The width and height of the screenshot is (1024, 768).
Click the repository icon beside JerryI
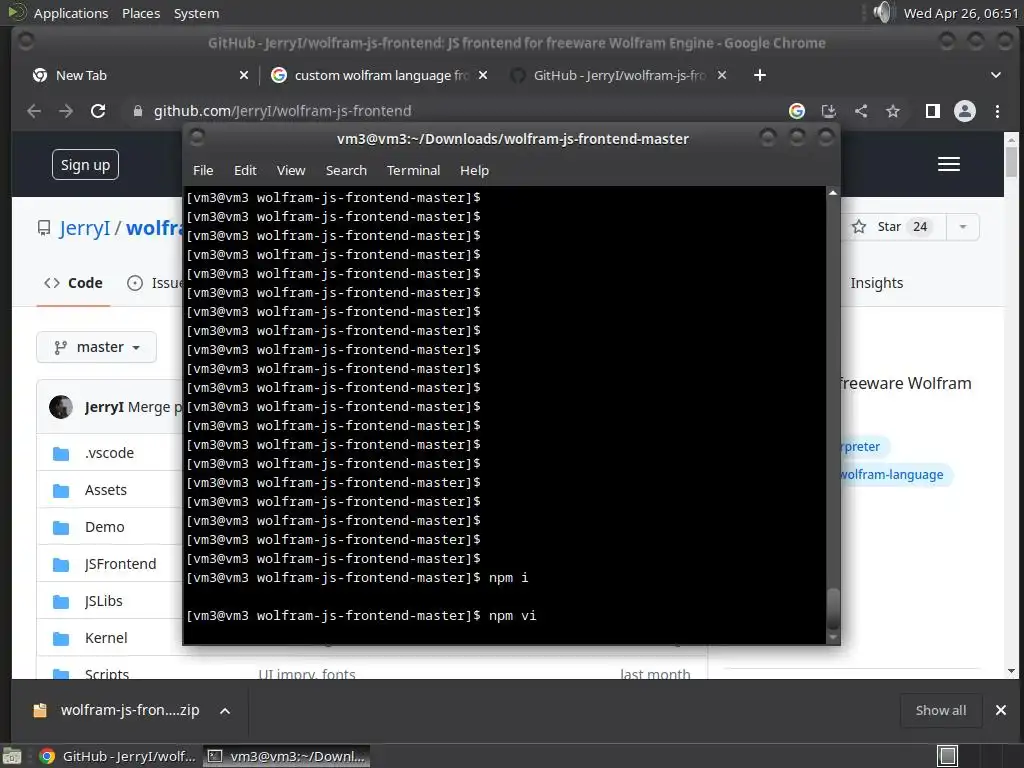44,228
